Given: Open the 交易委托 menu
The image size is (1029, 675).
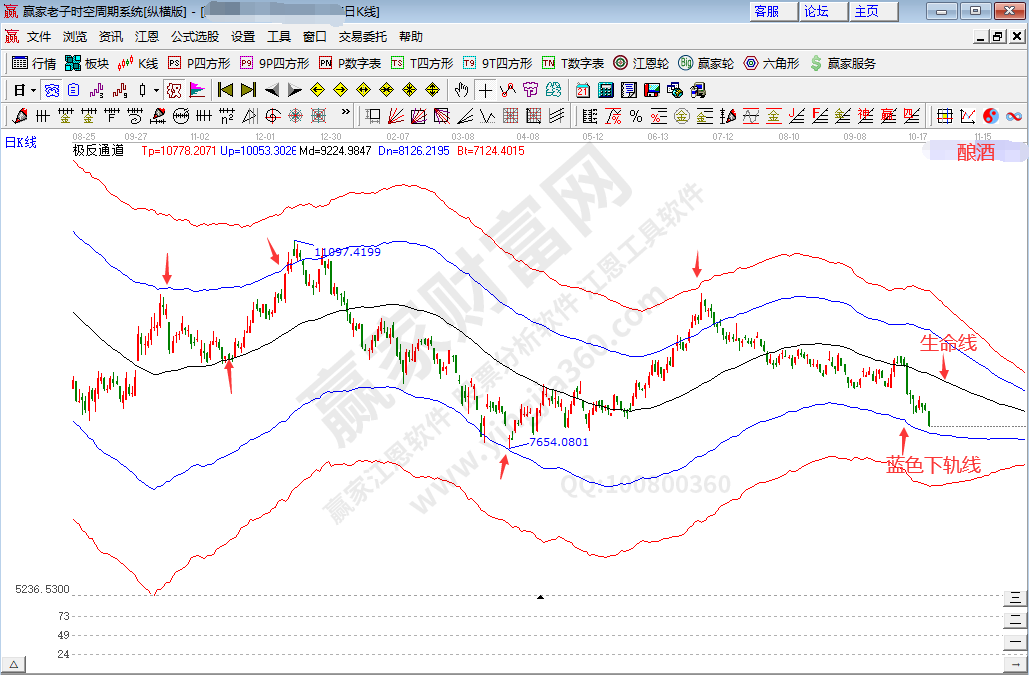Looking at the screenshot, I should coord(362,36).
